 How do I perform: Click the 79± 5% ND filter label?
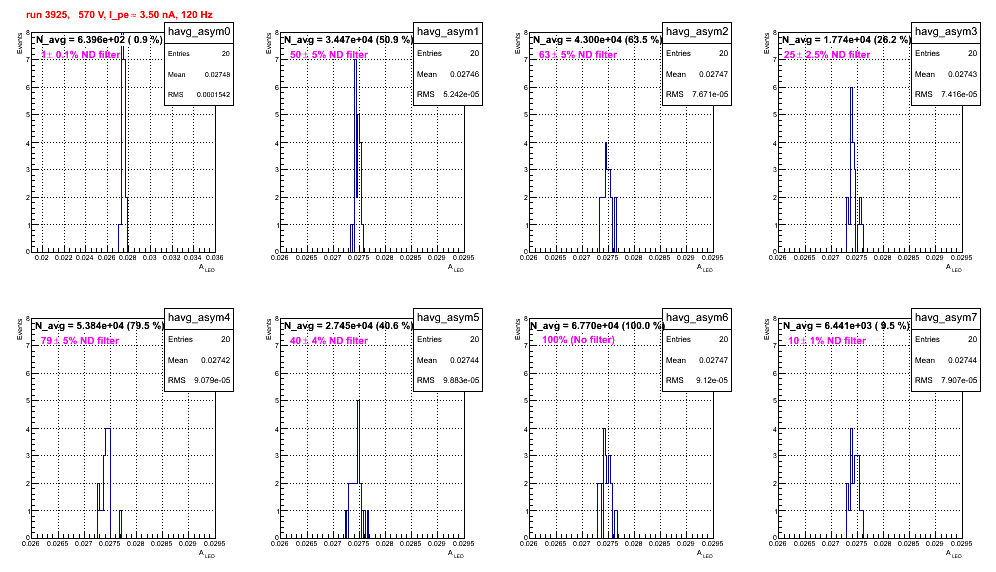pos(80,341)
